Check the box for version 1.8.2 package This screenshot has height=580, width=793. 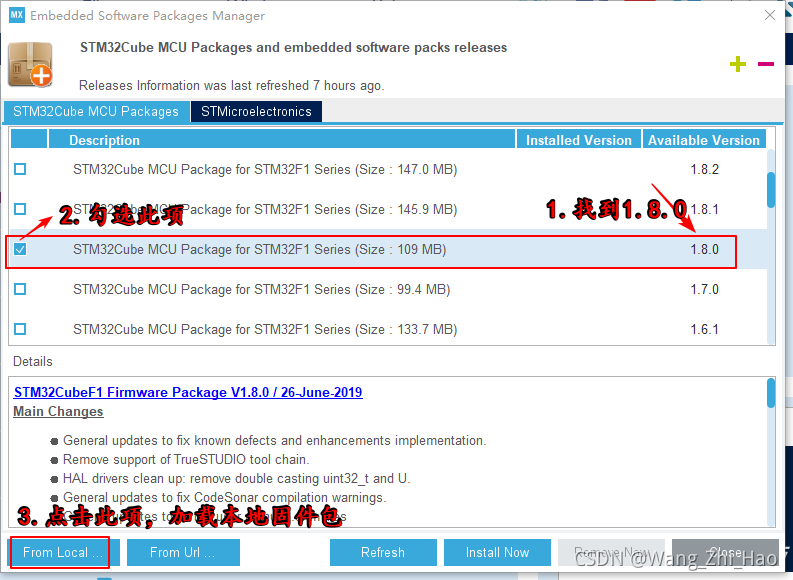(x=20, y=169)
